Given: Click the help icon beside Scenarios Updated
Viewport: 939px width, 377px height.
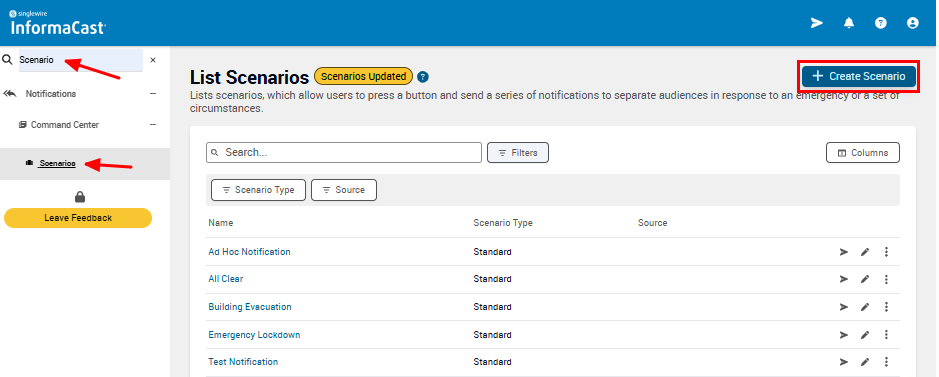Looking at the screenshot, I should pyautogui.click(x=423, y=77).
